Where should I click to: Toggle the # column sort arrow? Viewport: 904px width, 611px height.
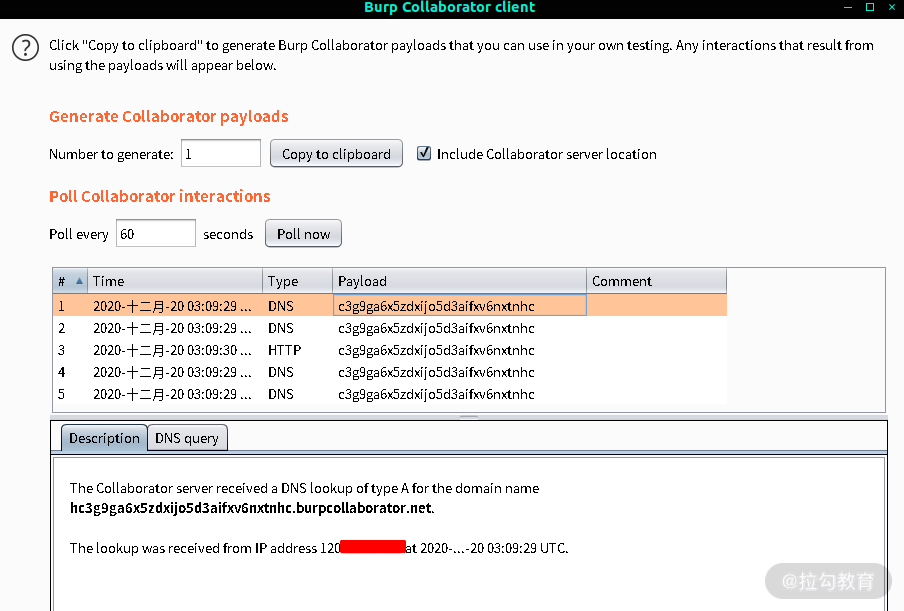(x=80, y=281)
